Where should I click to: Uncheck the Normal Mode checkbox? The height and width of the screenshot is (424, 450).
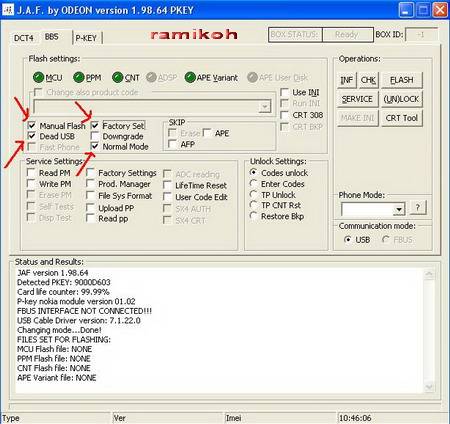95,146
